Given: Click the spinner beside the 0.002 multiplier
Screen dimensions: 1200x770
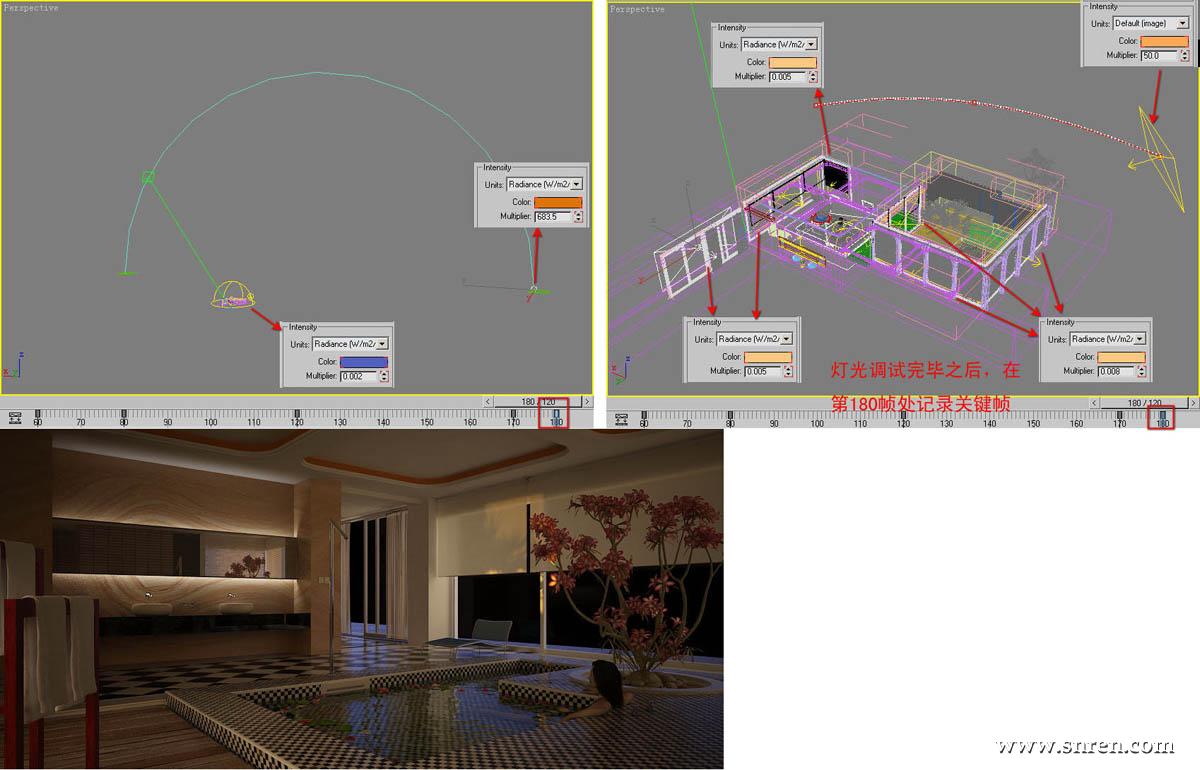Looking at the screenshot, I should [x=383, y=376].
